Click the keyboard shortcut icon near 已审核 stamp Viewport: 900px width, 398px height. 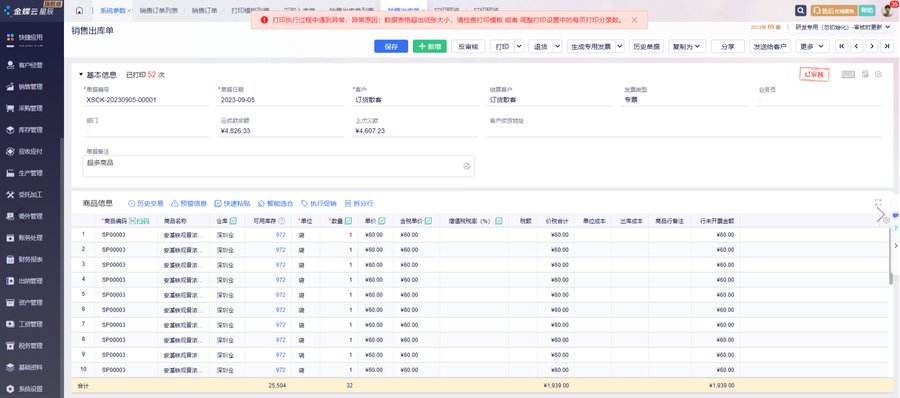848,74
